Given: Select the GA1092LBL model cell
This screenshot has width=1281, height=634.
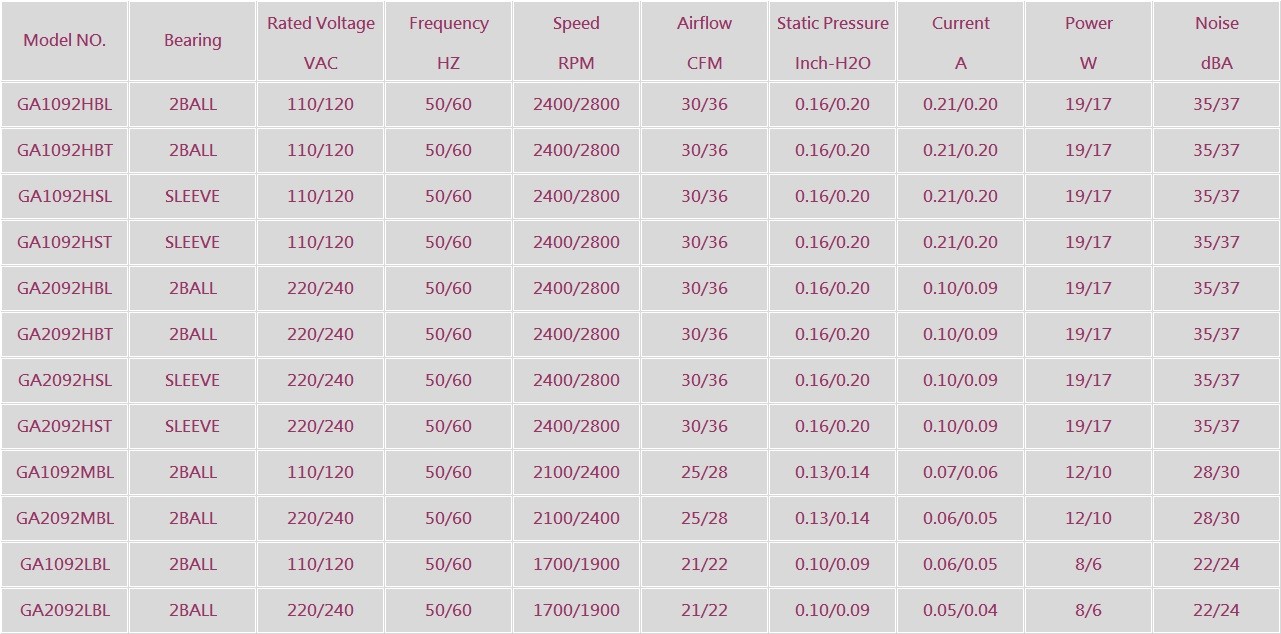Looking at the screenshot, I should [x=65, y=564].
